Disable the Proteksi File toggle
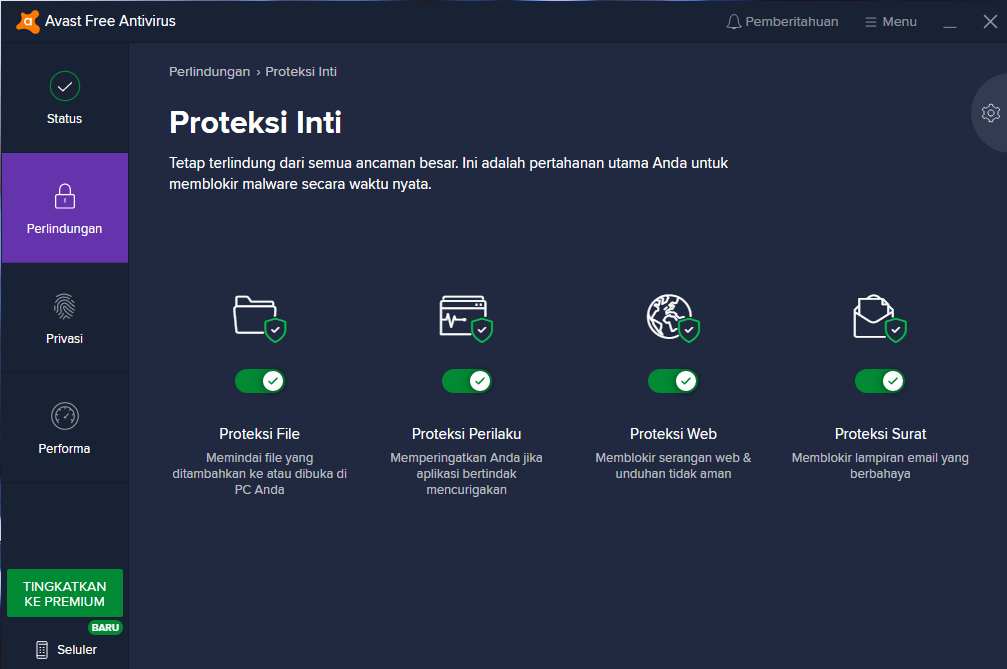This screenshot has height=669, width=1007. [259, 381]
